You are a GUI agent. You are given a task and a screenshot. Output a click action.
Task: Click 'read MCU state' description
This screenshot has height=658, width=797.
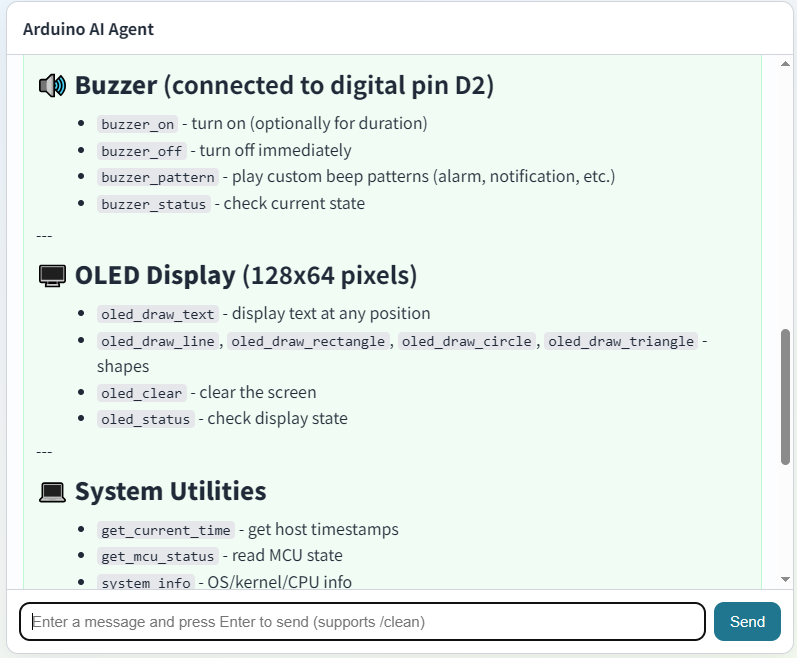[x=287, y=555]
